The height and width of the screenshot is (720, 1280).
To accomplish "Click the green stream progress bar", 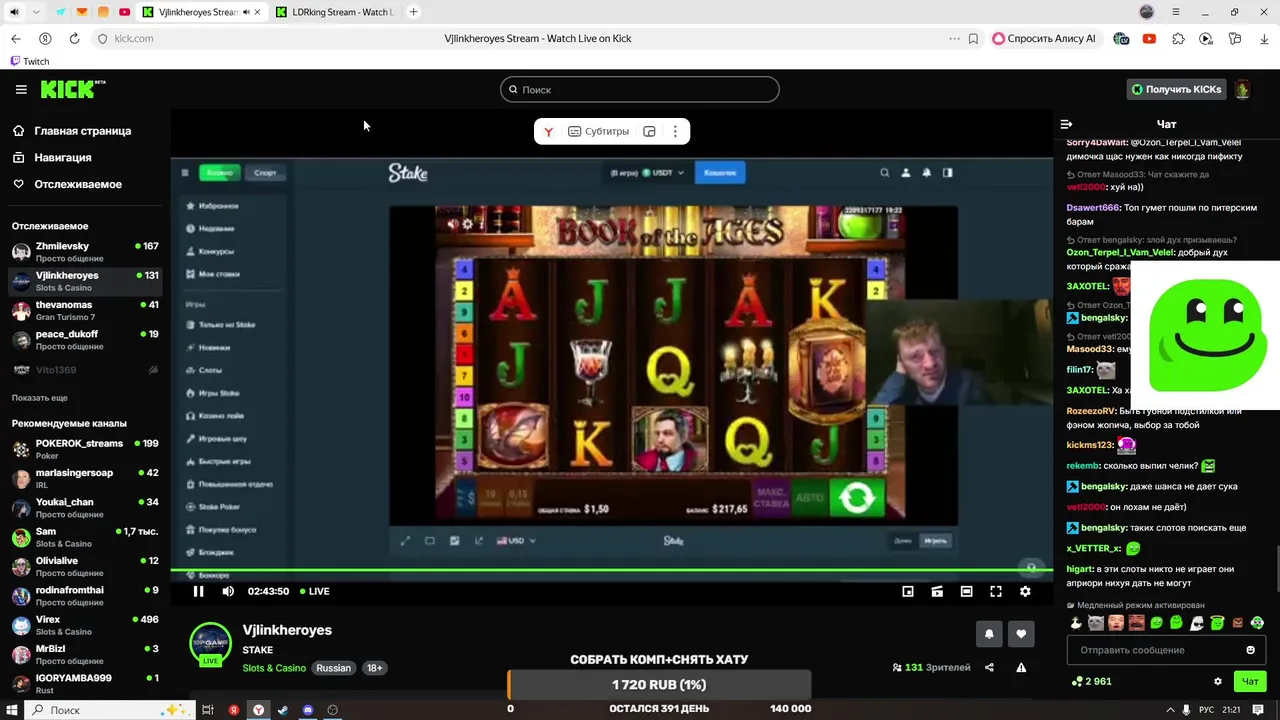I will click(611, 570).
